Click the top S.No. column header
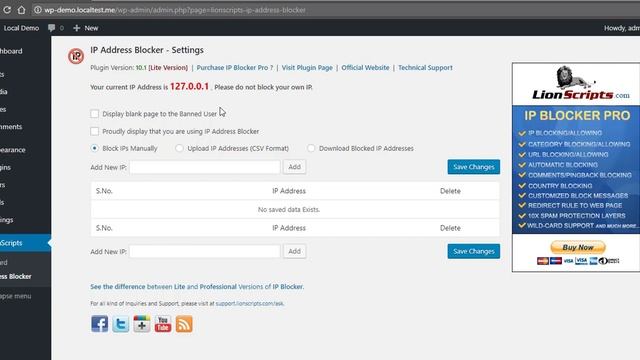The width and height of the screenshot is (640, 360). point(104,191)
